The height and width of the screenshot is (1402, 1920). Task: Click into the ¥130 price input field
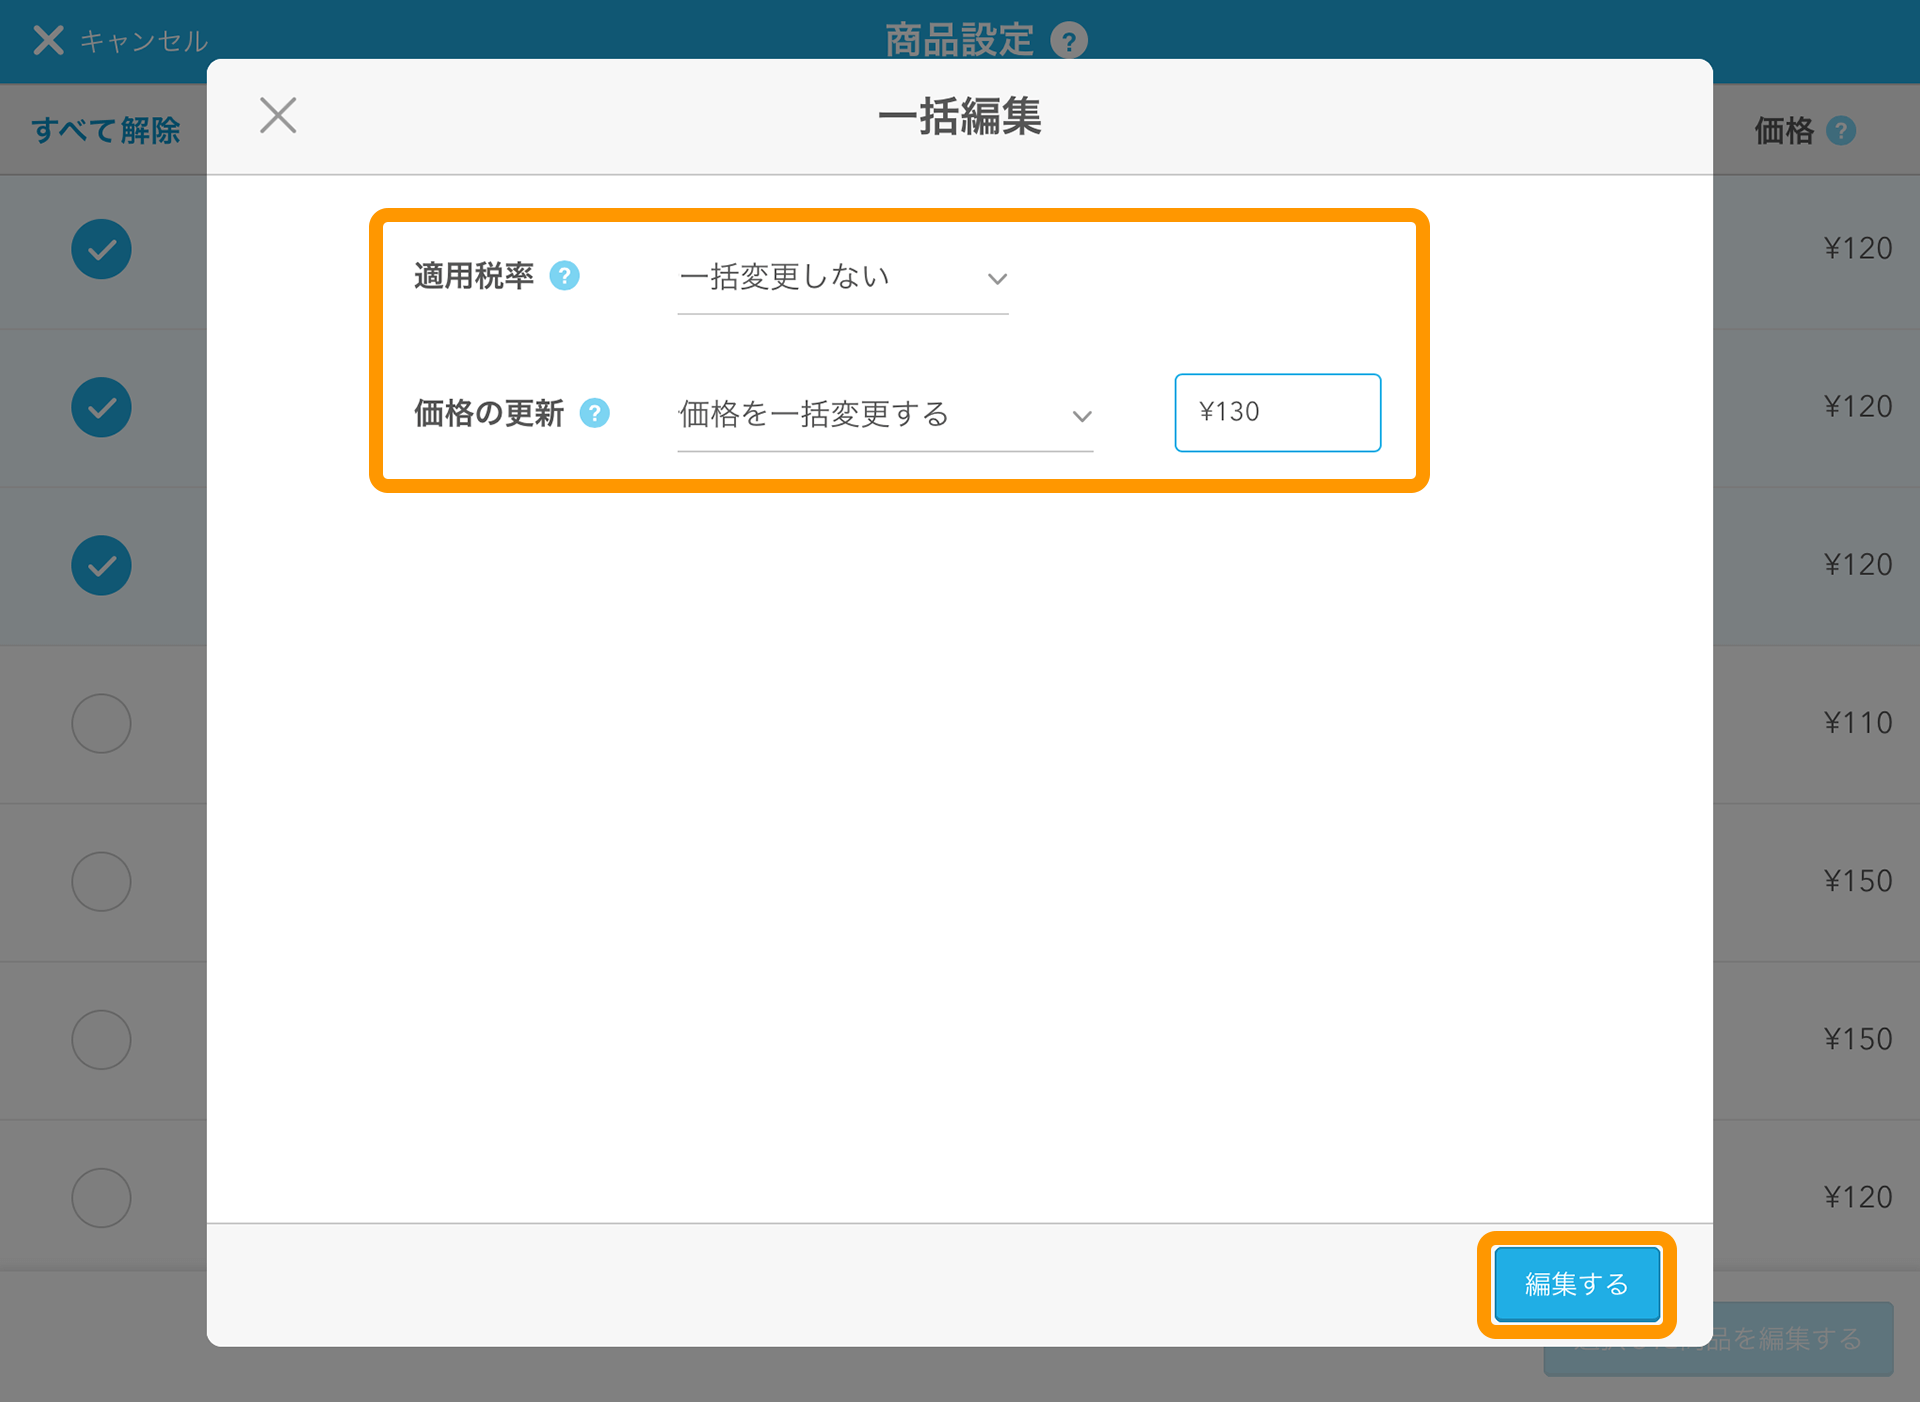[x=1277, y=412]
